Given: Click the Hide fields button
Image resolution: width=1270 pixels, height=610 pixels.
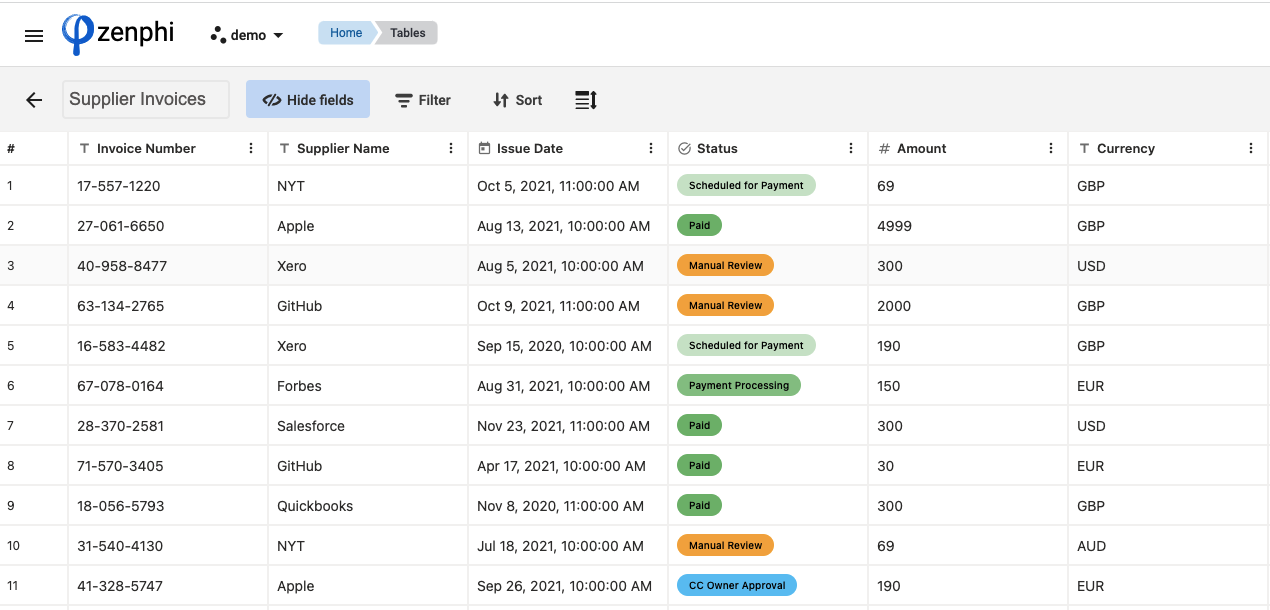Looking at the screenshot, I should pyautogui.click(x=308, y=100).
